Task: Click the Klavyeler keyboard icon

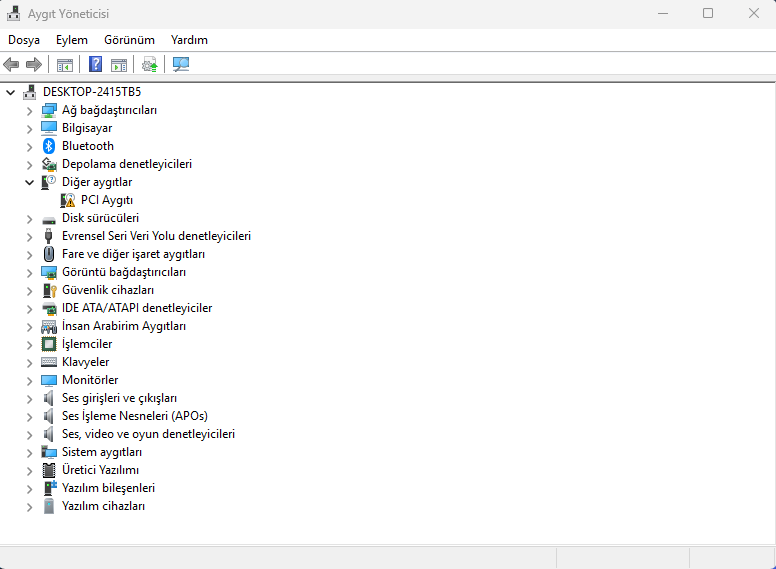Action: (49, 362)
